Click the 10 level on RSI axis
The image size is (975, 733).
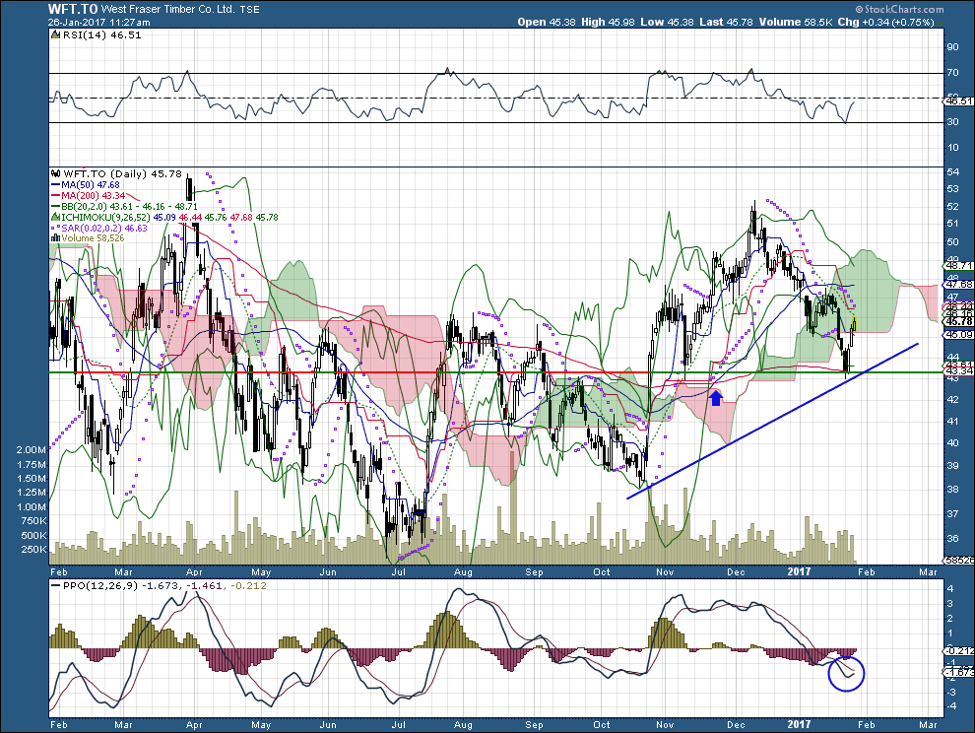pos(952,148)
